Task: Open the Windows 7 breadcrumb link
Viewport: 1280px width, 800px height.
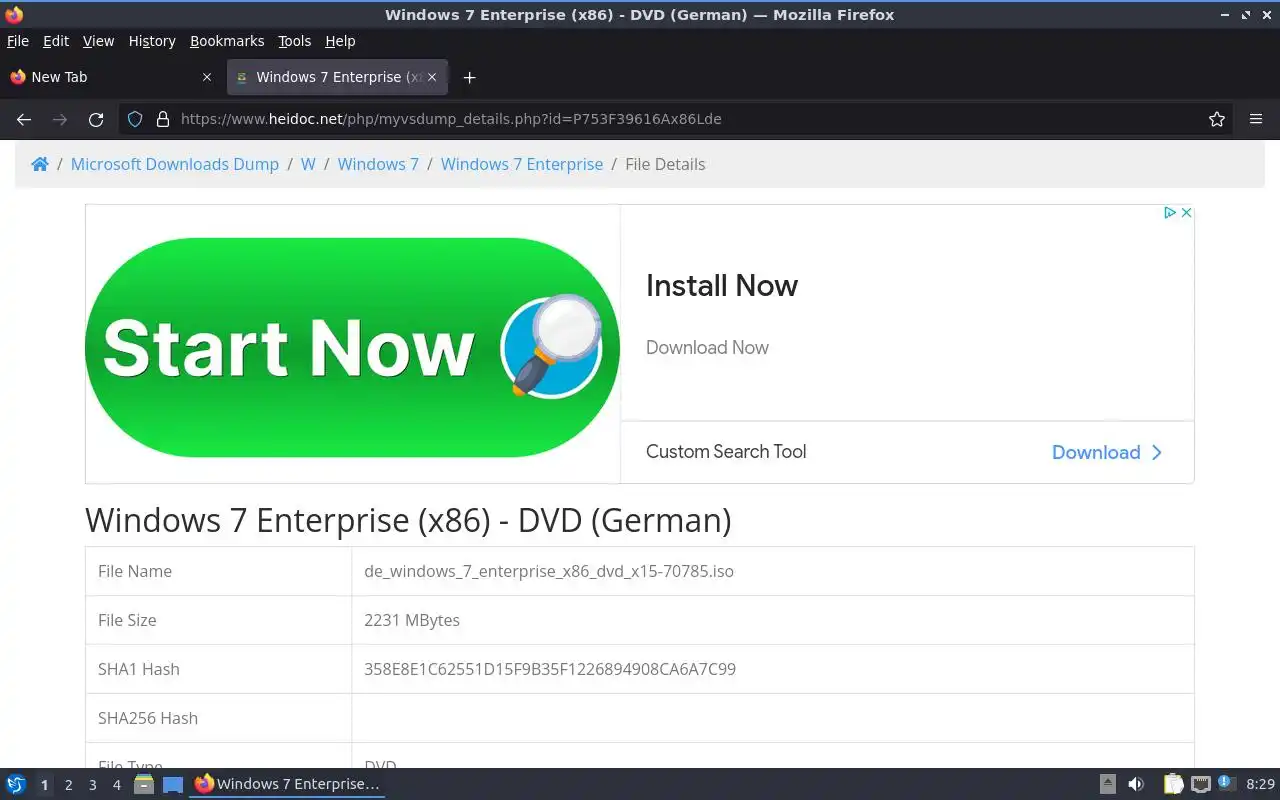Action: 378,164
